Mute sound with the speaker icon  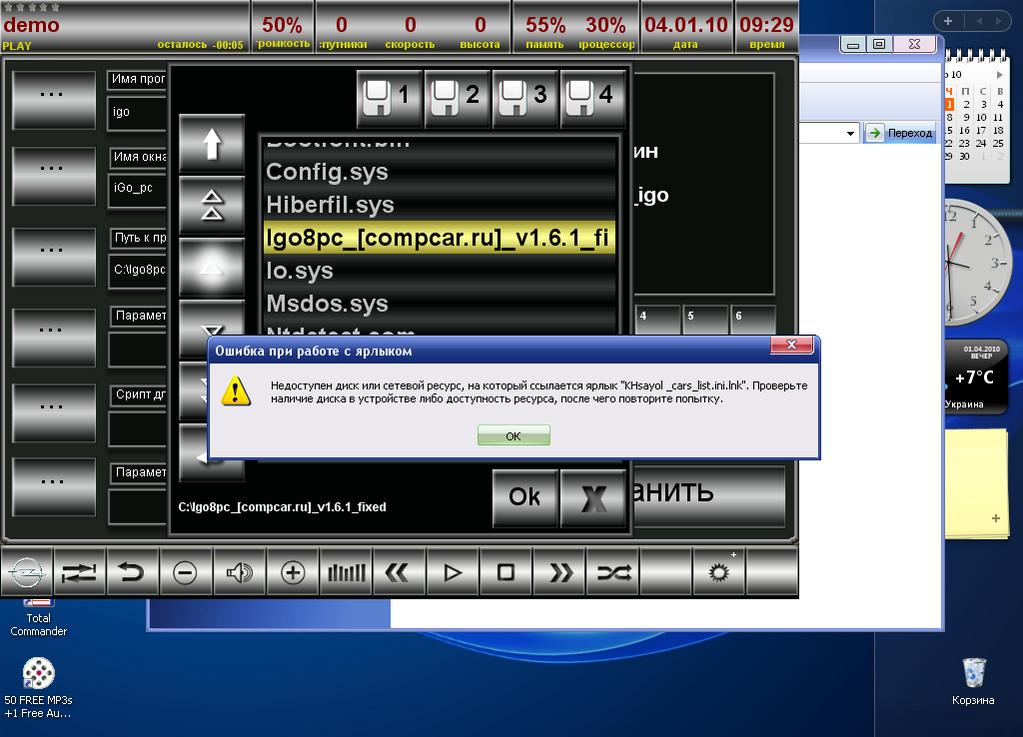(239, 572)
